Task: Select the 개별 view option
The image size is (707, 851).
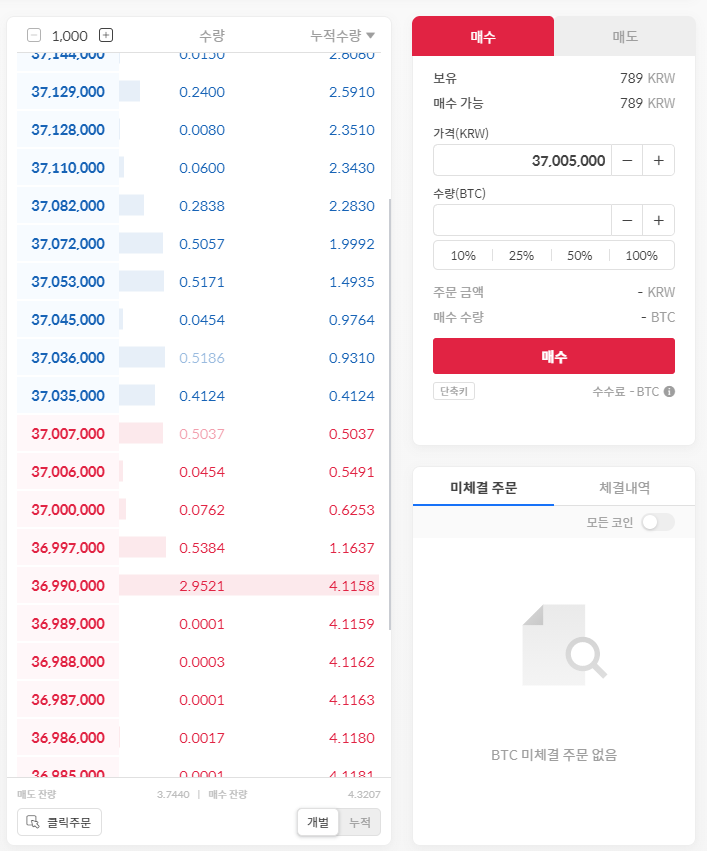Action: [x=318, y=822]
